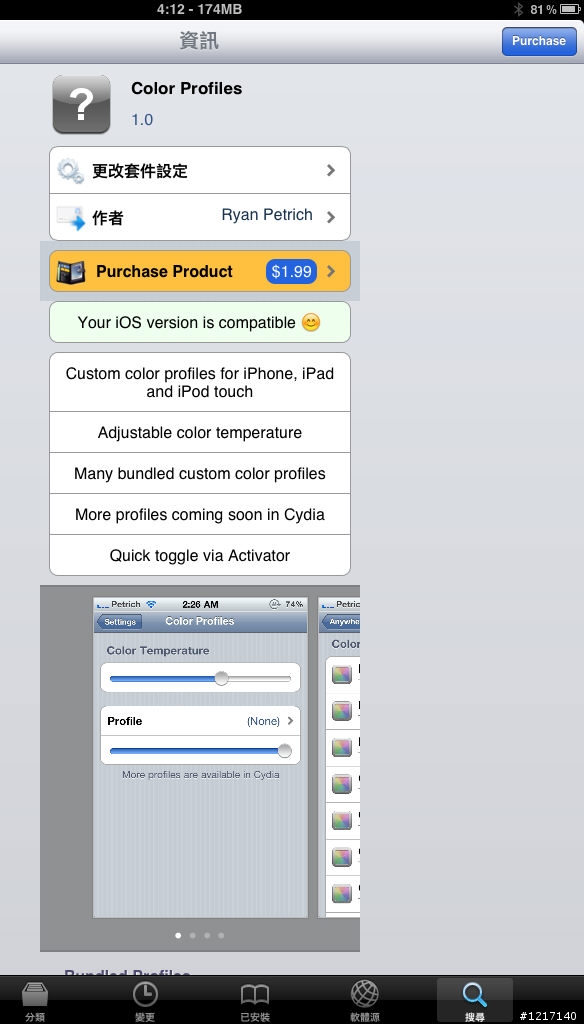Click the blue Purchase button
The image size is (584, 1024).
(539, 41)
